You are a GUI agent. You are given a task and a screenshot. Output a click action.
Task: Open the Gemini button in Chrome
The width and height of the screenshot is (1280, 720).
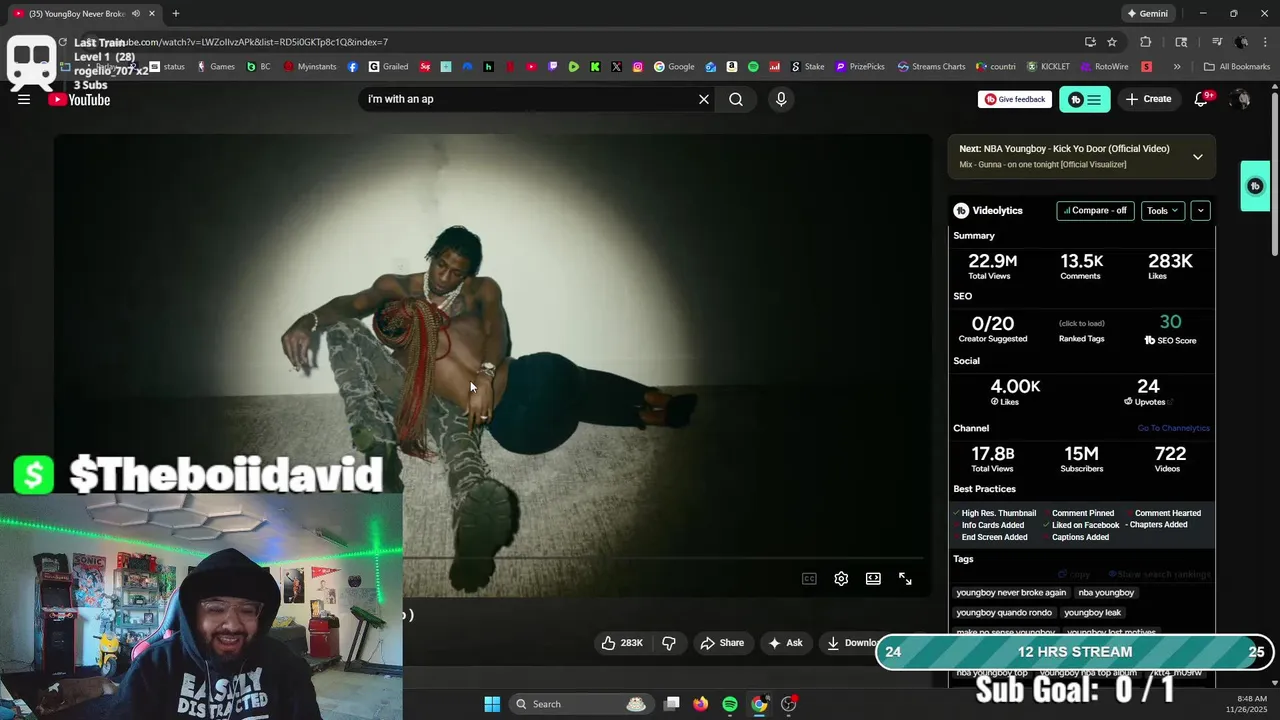1147,13
